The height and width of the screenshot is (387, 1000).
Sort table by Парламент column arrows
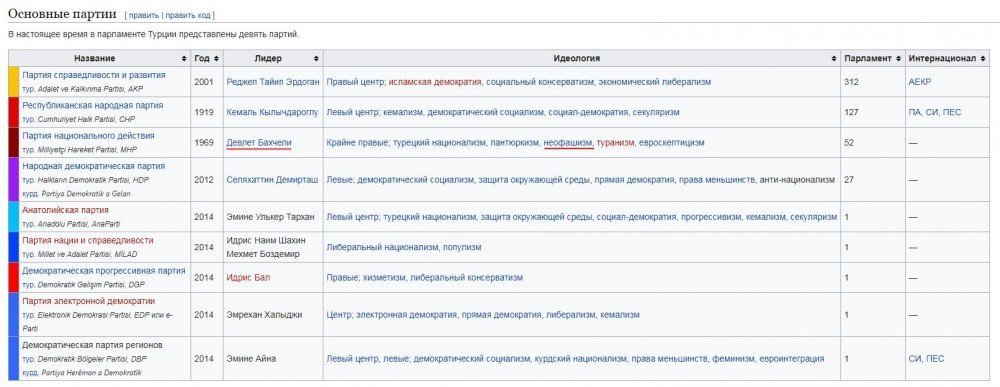[898, 59]
